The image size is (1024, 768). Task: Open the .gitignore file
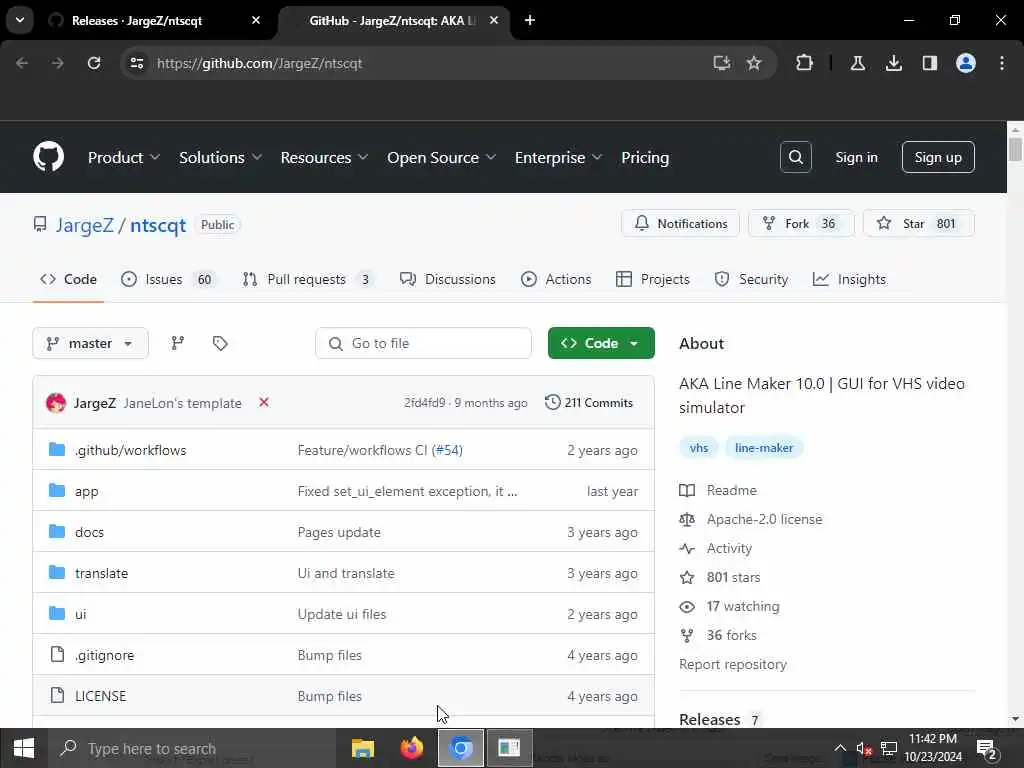point(104,655)
